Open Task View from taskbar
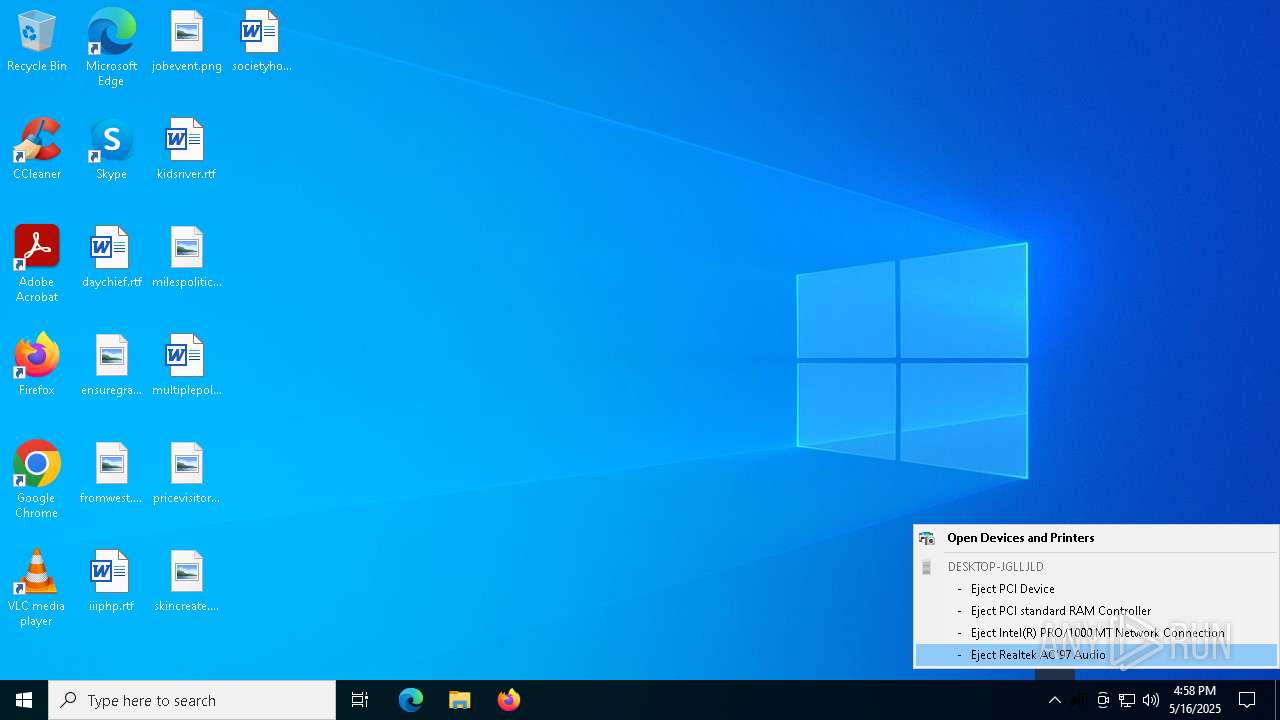This screenshot has width=1280, height=720. click(x=360, y=700)
